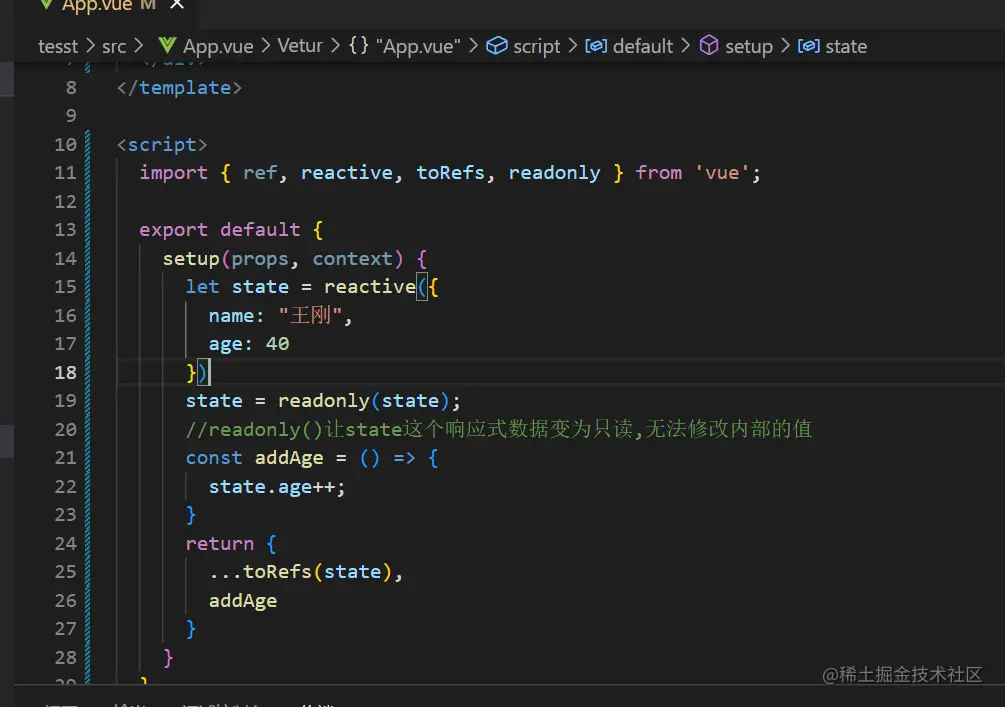
Task: Select the script breadcrumb segment
Action: (x=536, y=46)
